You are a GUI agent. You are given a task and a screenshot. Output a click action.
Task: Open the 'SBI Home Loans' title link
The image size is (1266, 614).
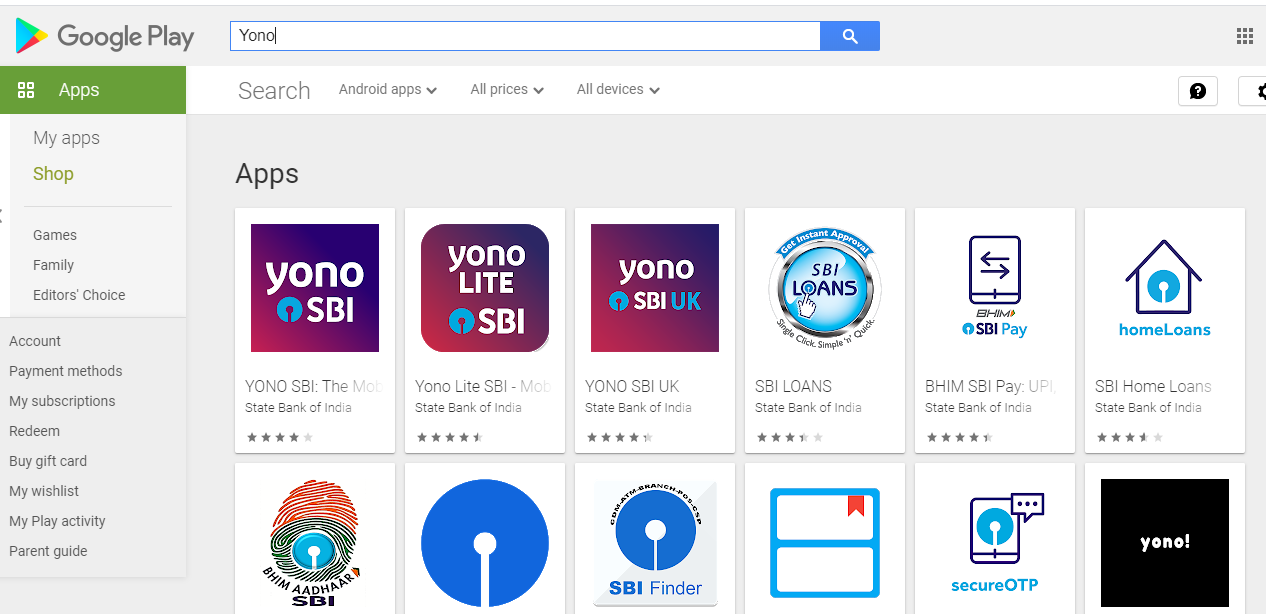(1153, 386)
